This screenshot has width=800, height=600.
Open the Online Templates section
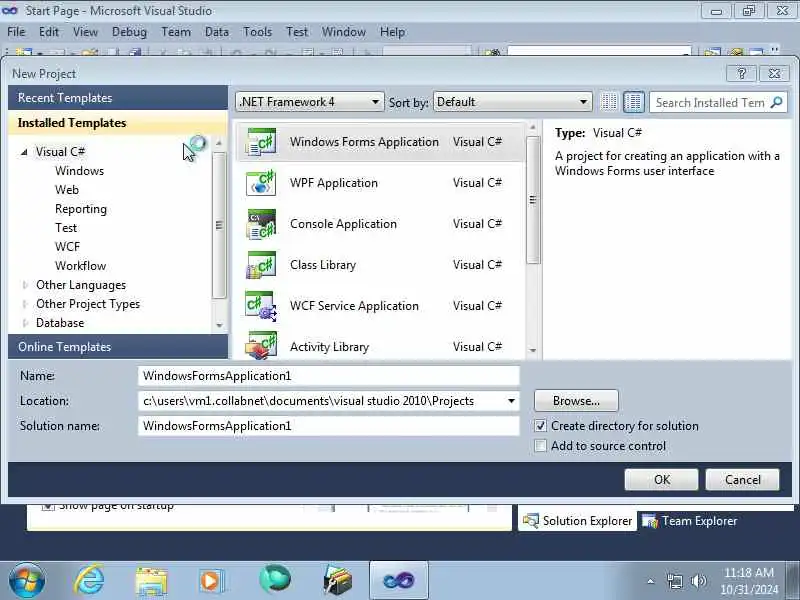tap(118, 347)
